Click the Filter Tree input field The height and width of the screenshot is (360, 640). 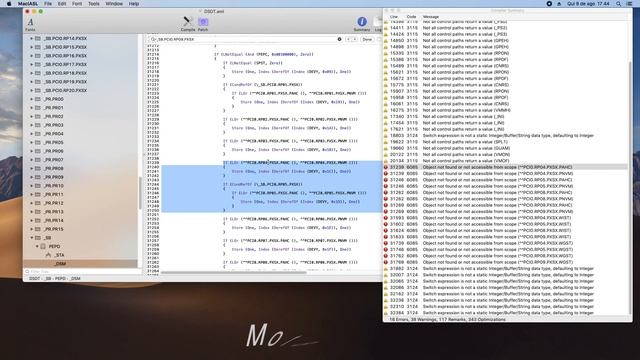click(82, 271)
